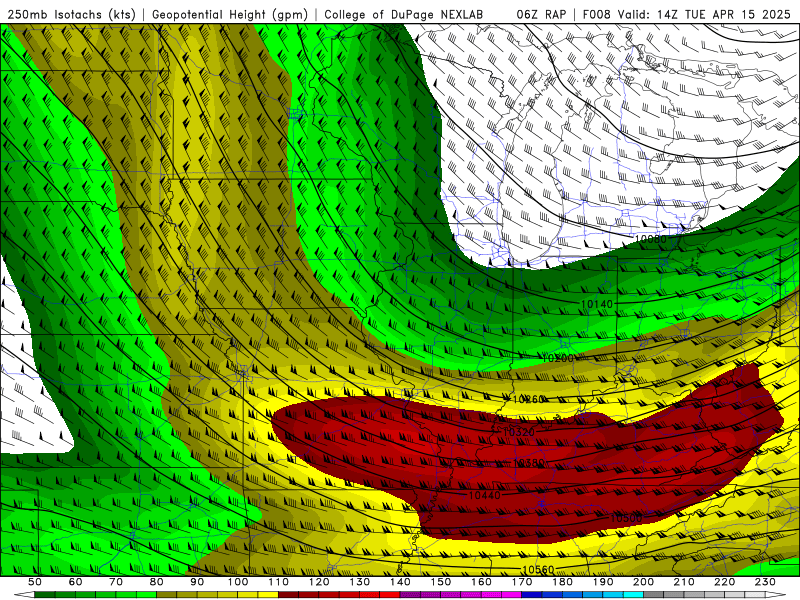Click the legend value 50
Screen dimensions: 800x600
click(35, 582)
